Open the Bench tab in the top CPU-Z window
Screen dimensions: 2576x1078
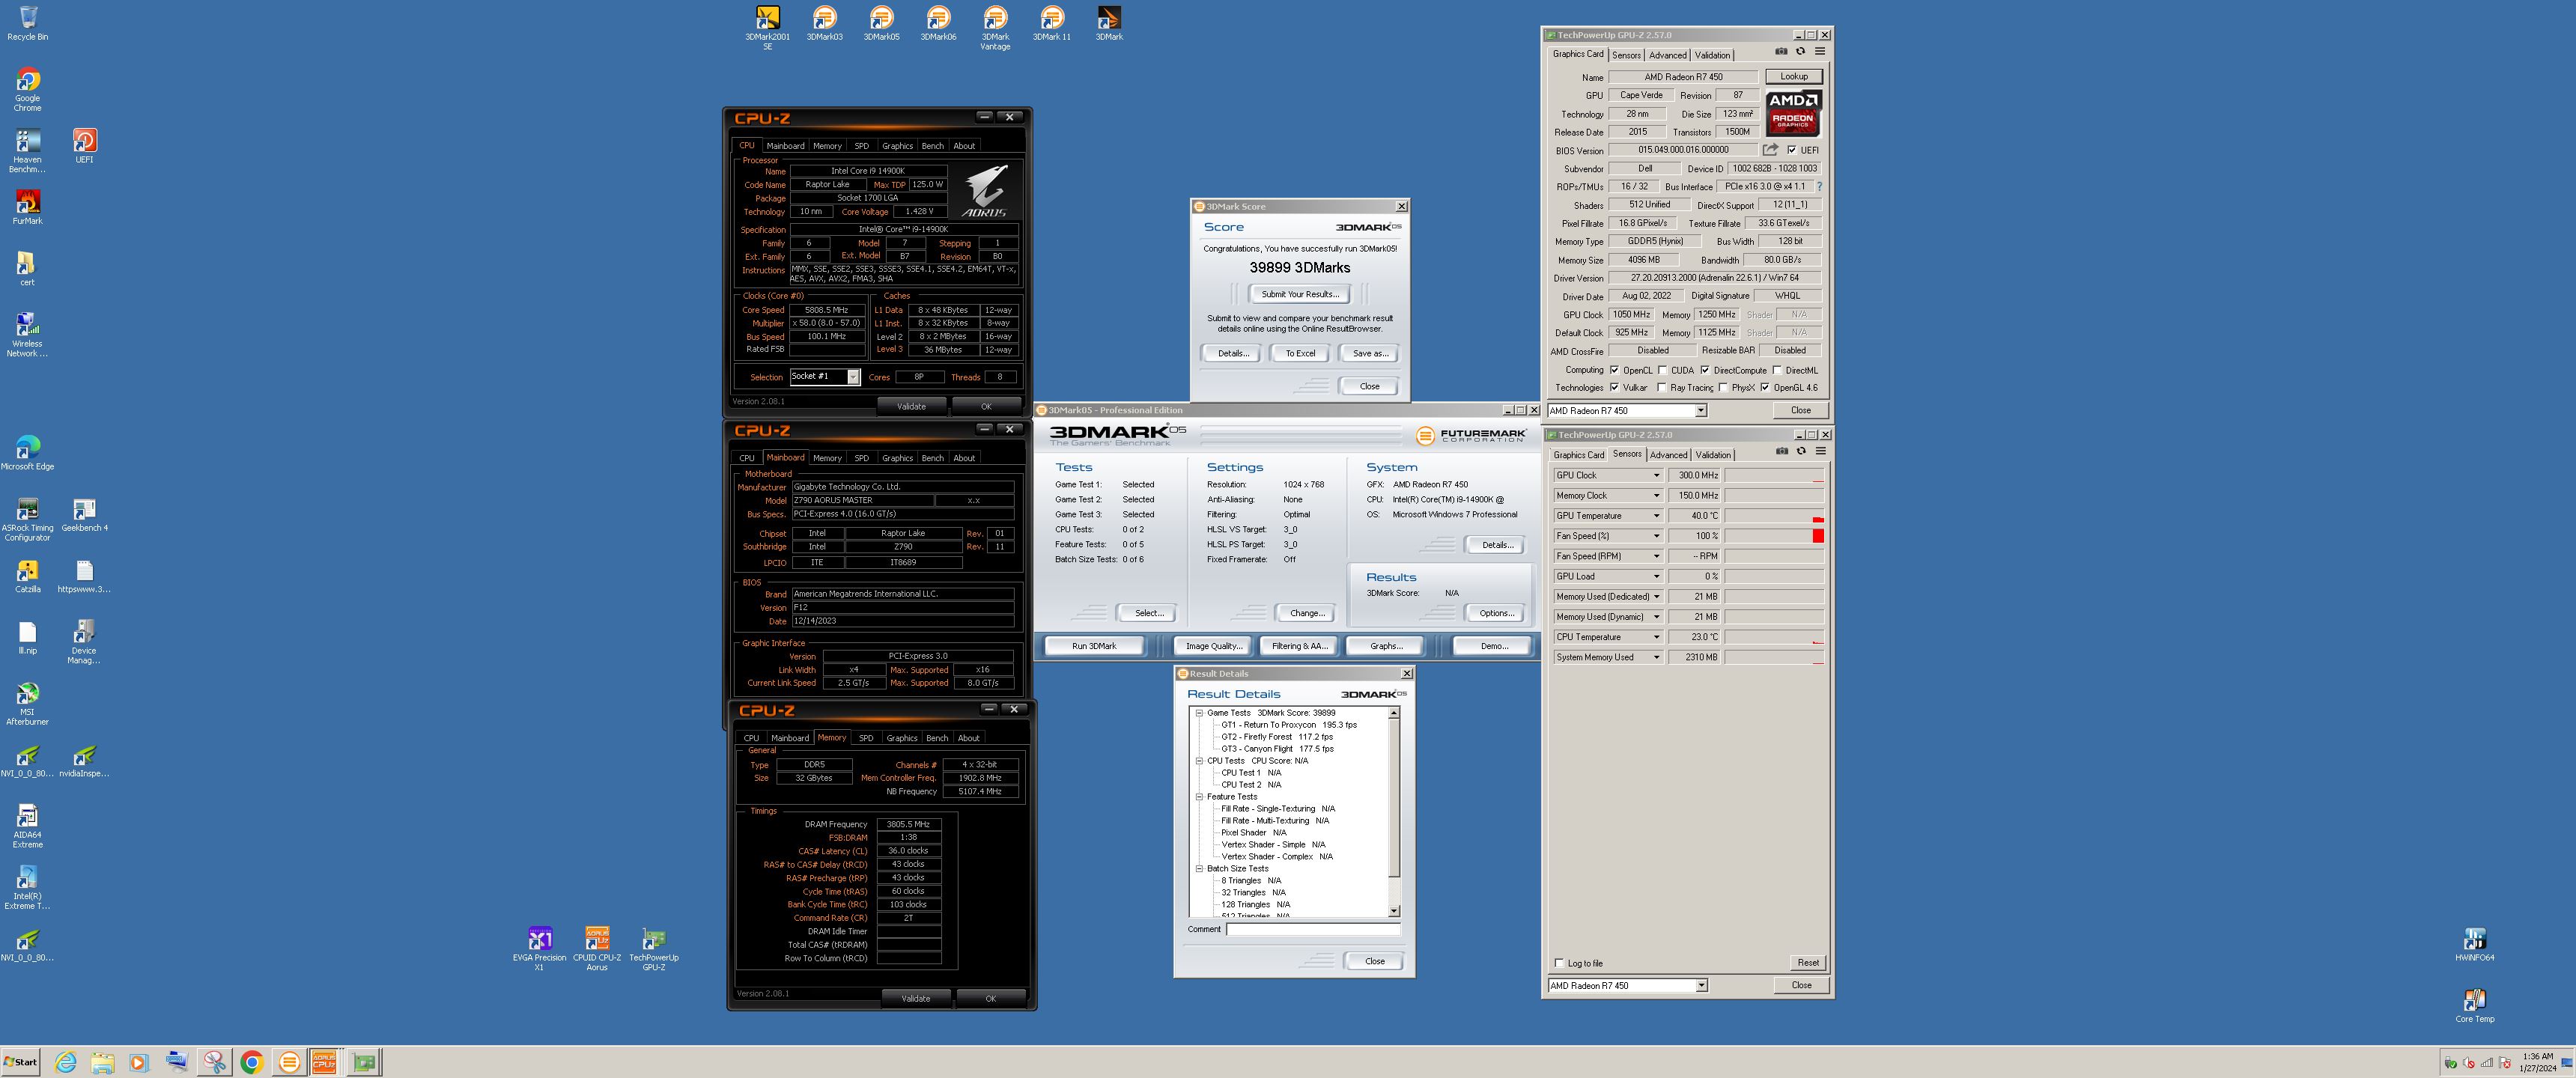pos(932,146)
